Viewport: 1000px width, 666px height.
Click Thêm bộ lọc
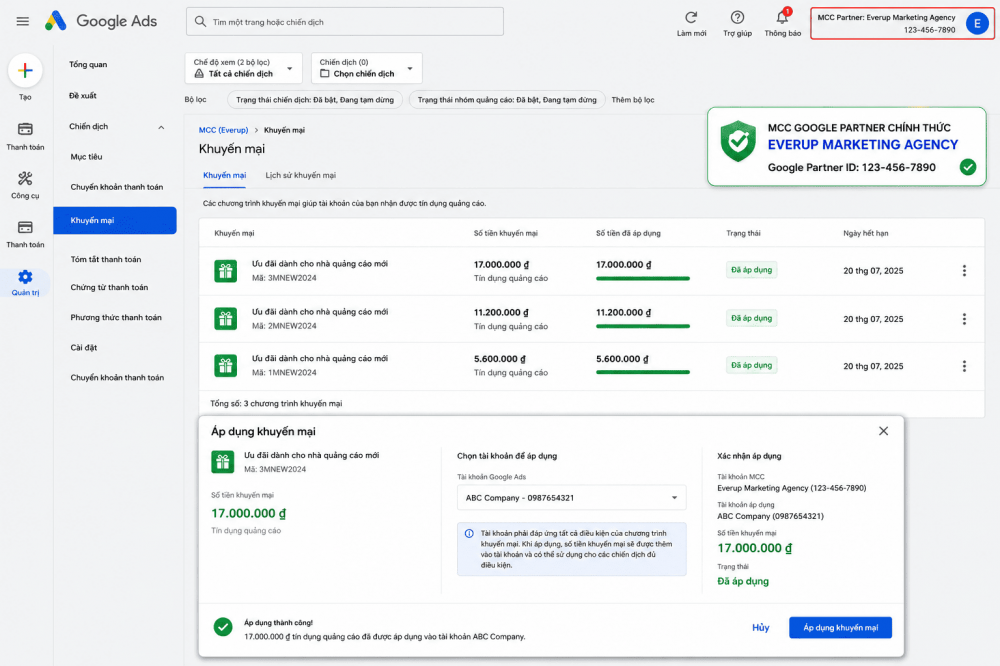tap(633, 100)
